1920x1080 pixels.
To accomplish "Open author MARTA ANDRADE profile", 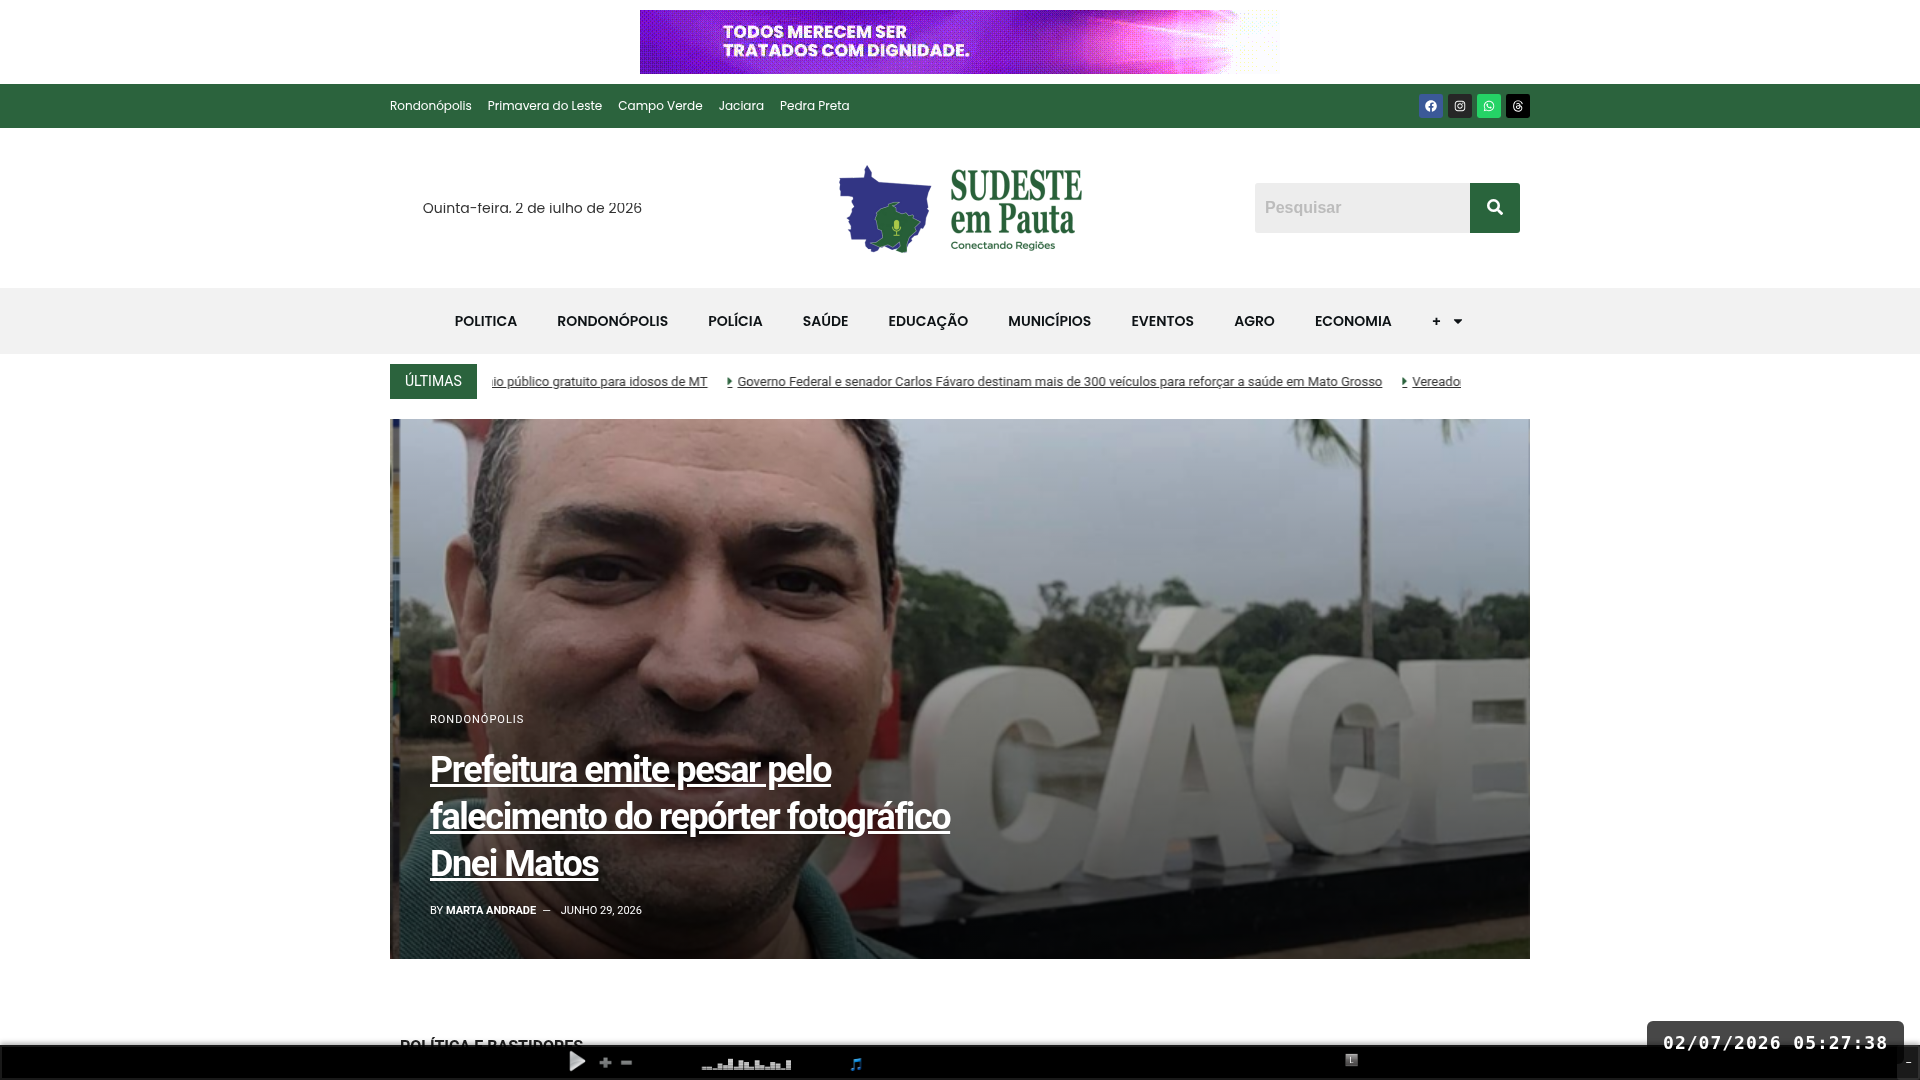I will click(491, 910).
